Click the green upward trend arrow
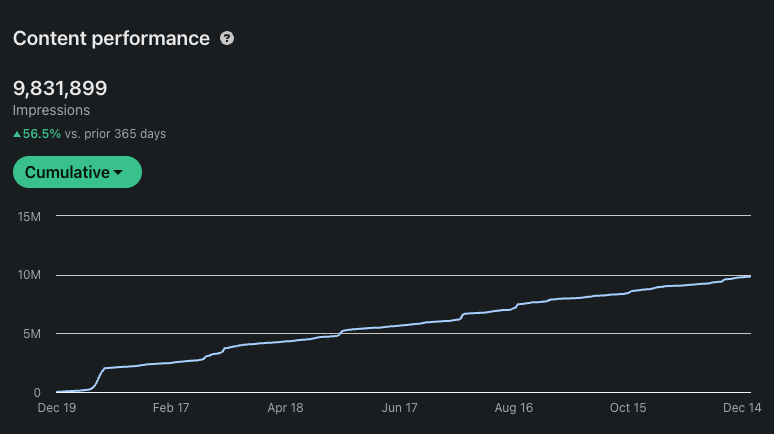774x434 pixels. (17, 133)
